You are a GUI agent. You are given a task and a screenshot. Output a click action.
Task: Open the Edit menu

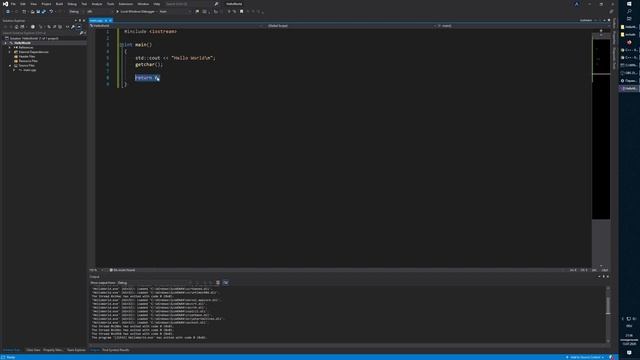pos(23,4)
